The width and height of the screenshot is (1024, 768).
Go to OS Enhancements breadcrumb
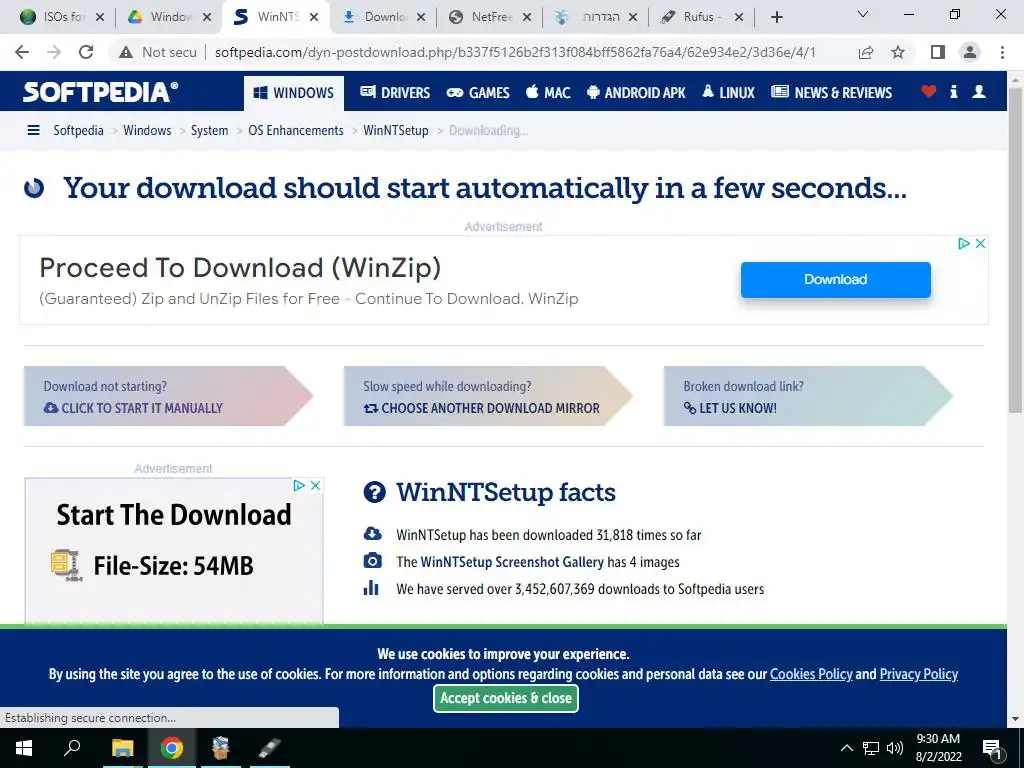click(296, 131)
